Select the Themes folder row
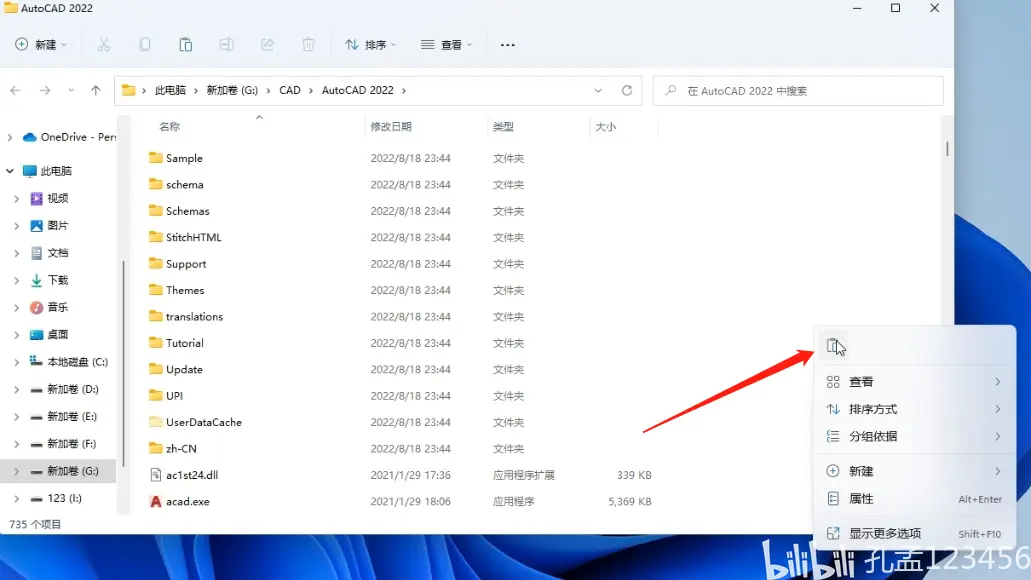1031x580 pixels. click(401, 290)
